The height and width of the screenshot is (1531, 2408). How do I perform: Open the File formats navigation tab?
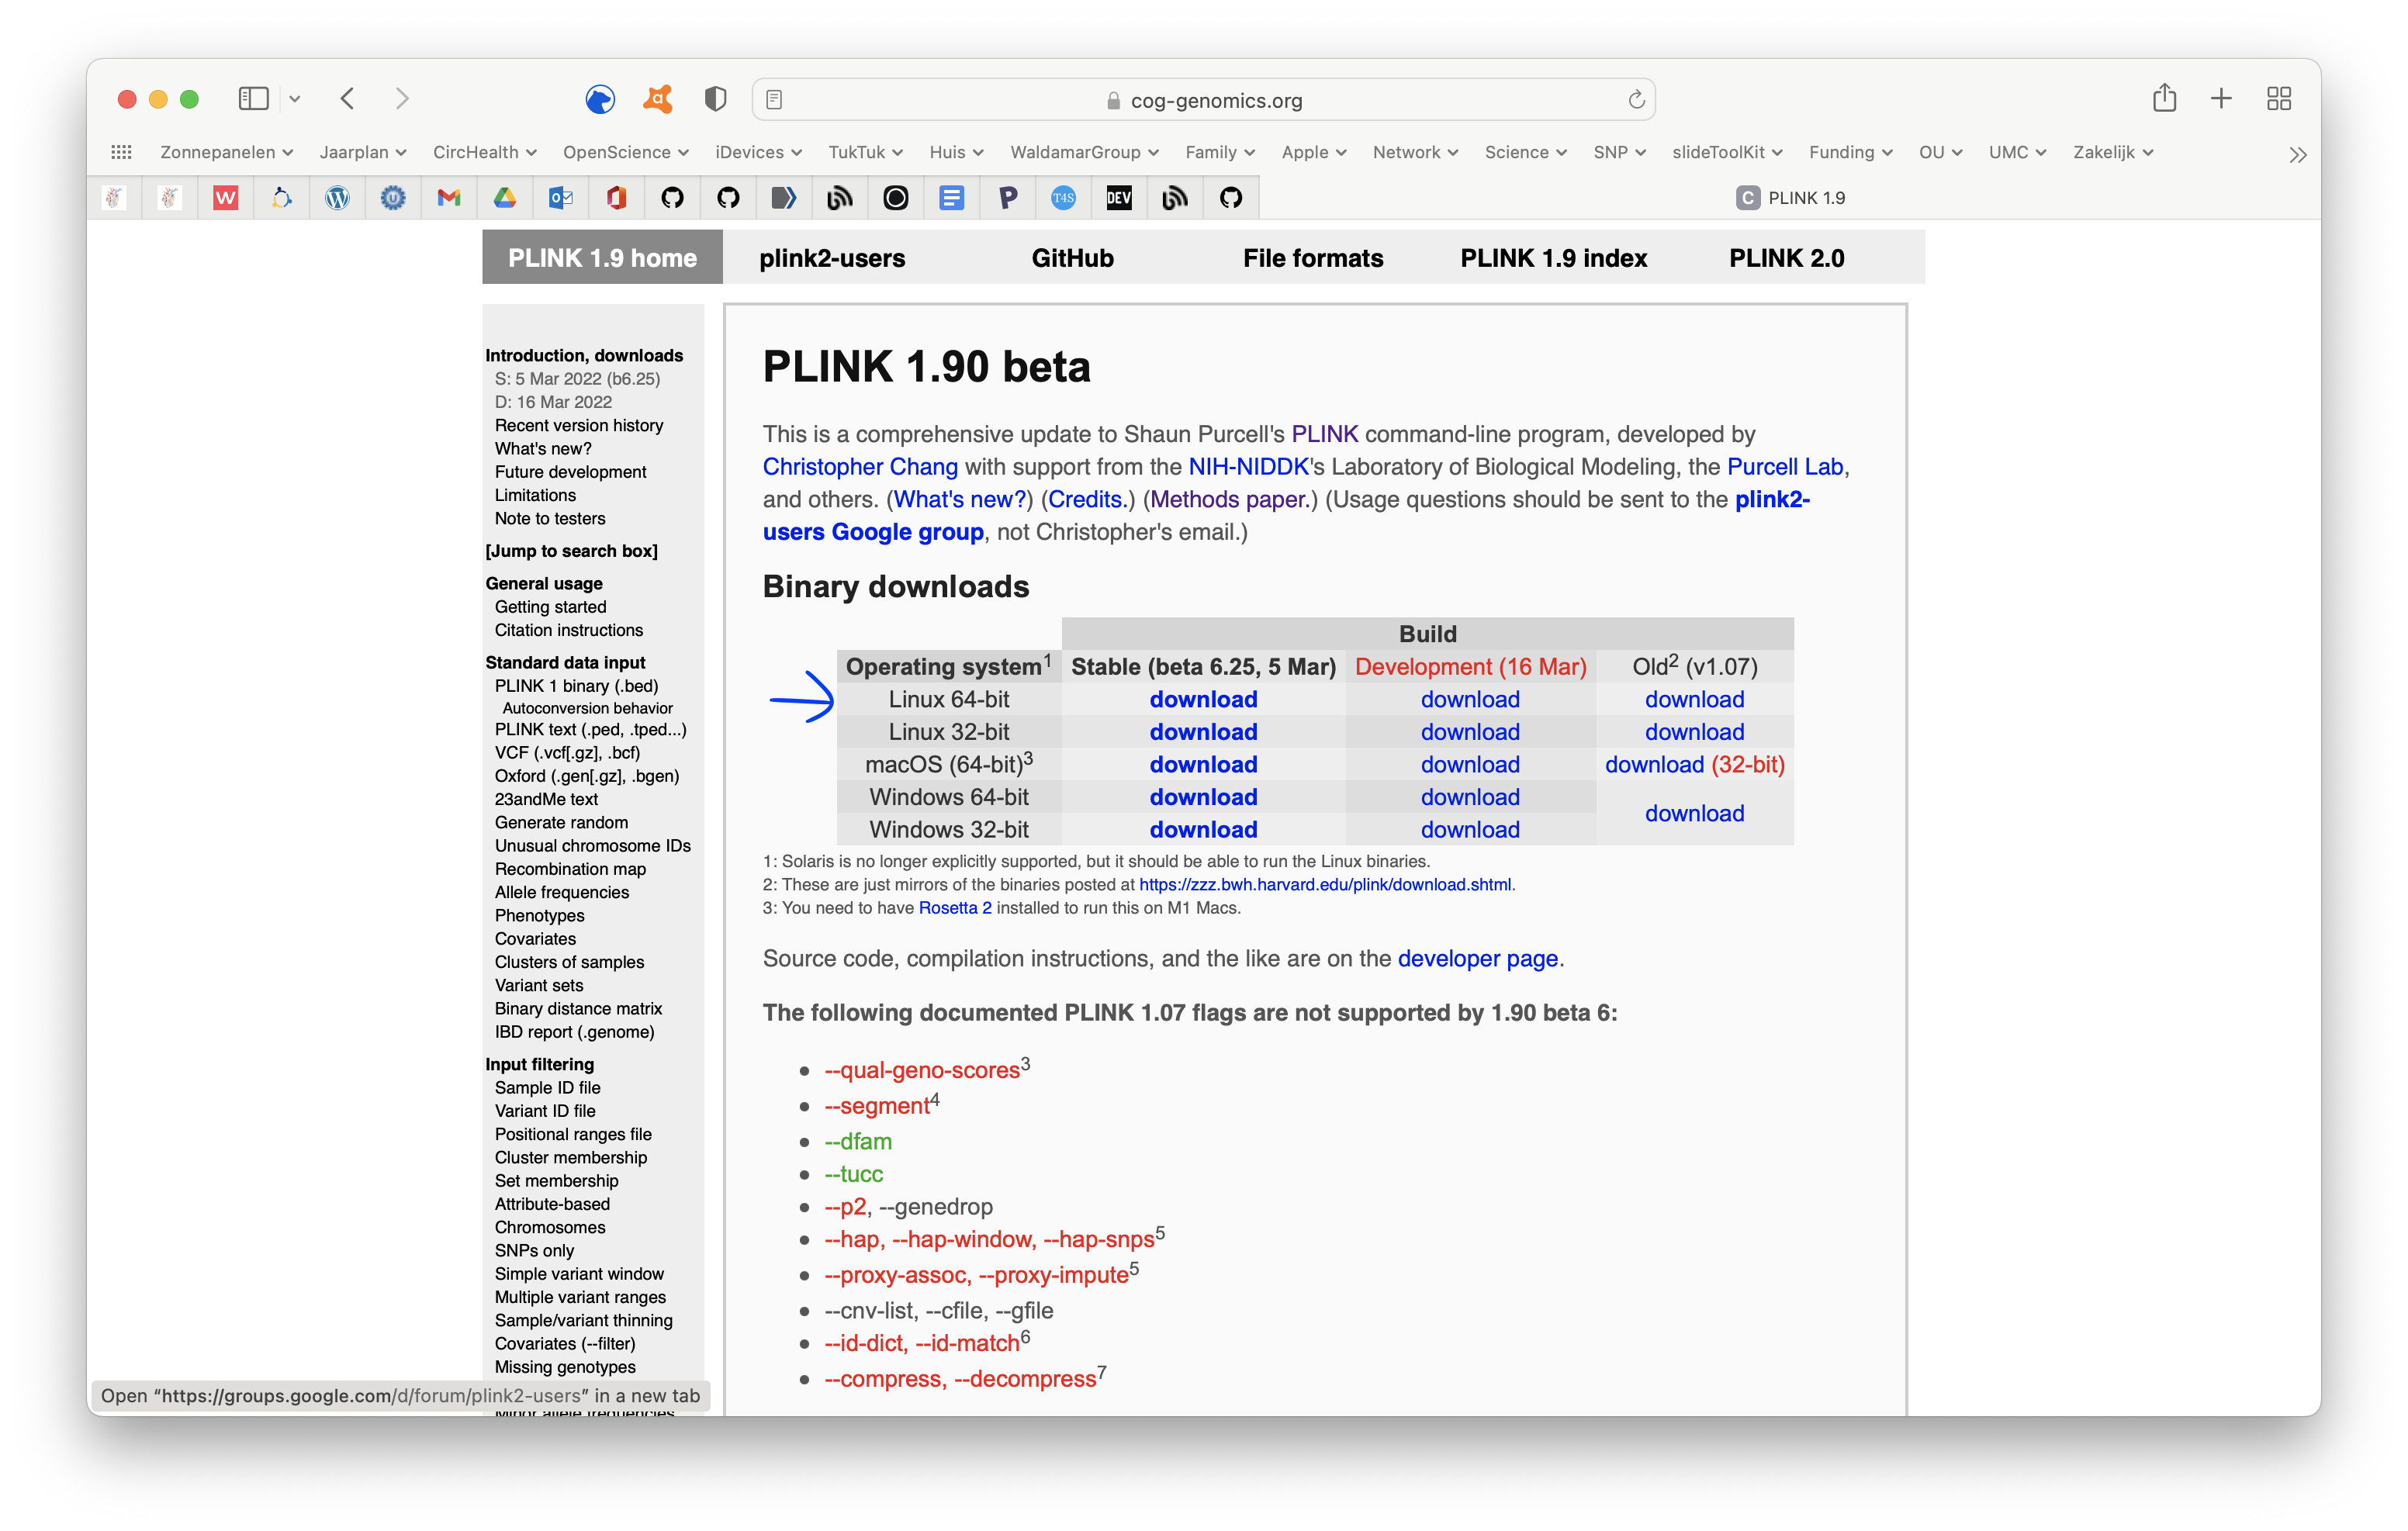tap(1313, 258)
